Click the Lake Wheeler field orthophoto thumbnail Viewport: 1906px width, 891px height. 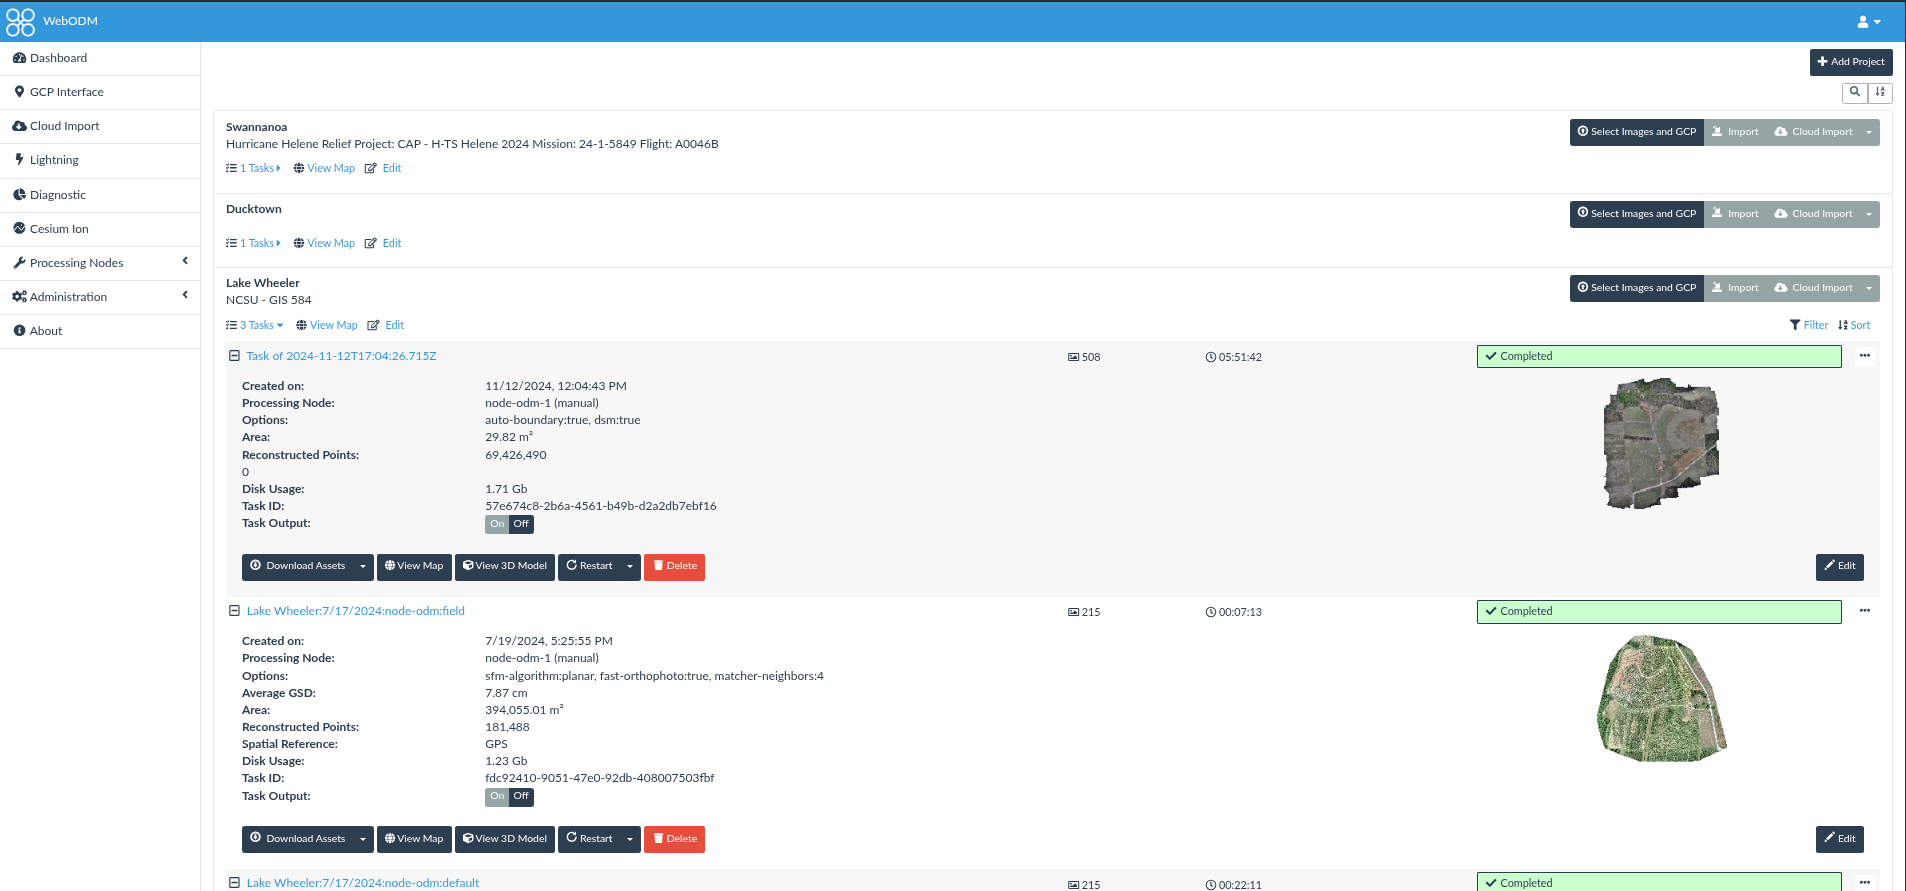coord(1661,699)
